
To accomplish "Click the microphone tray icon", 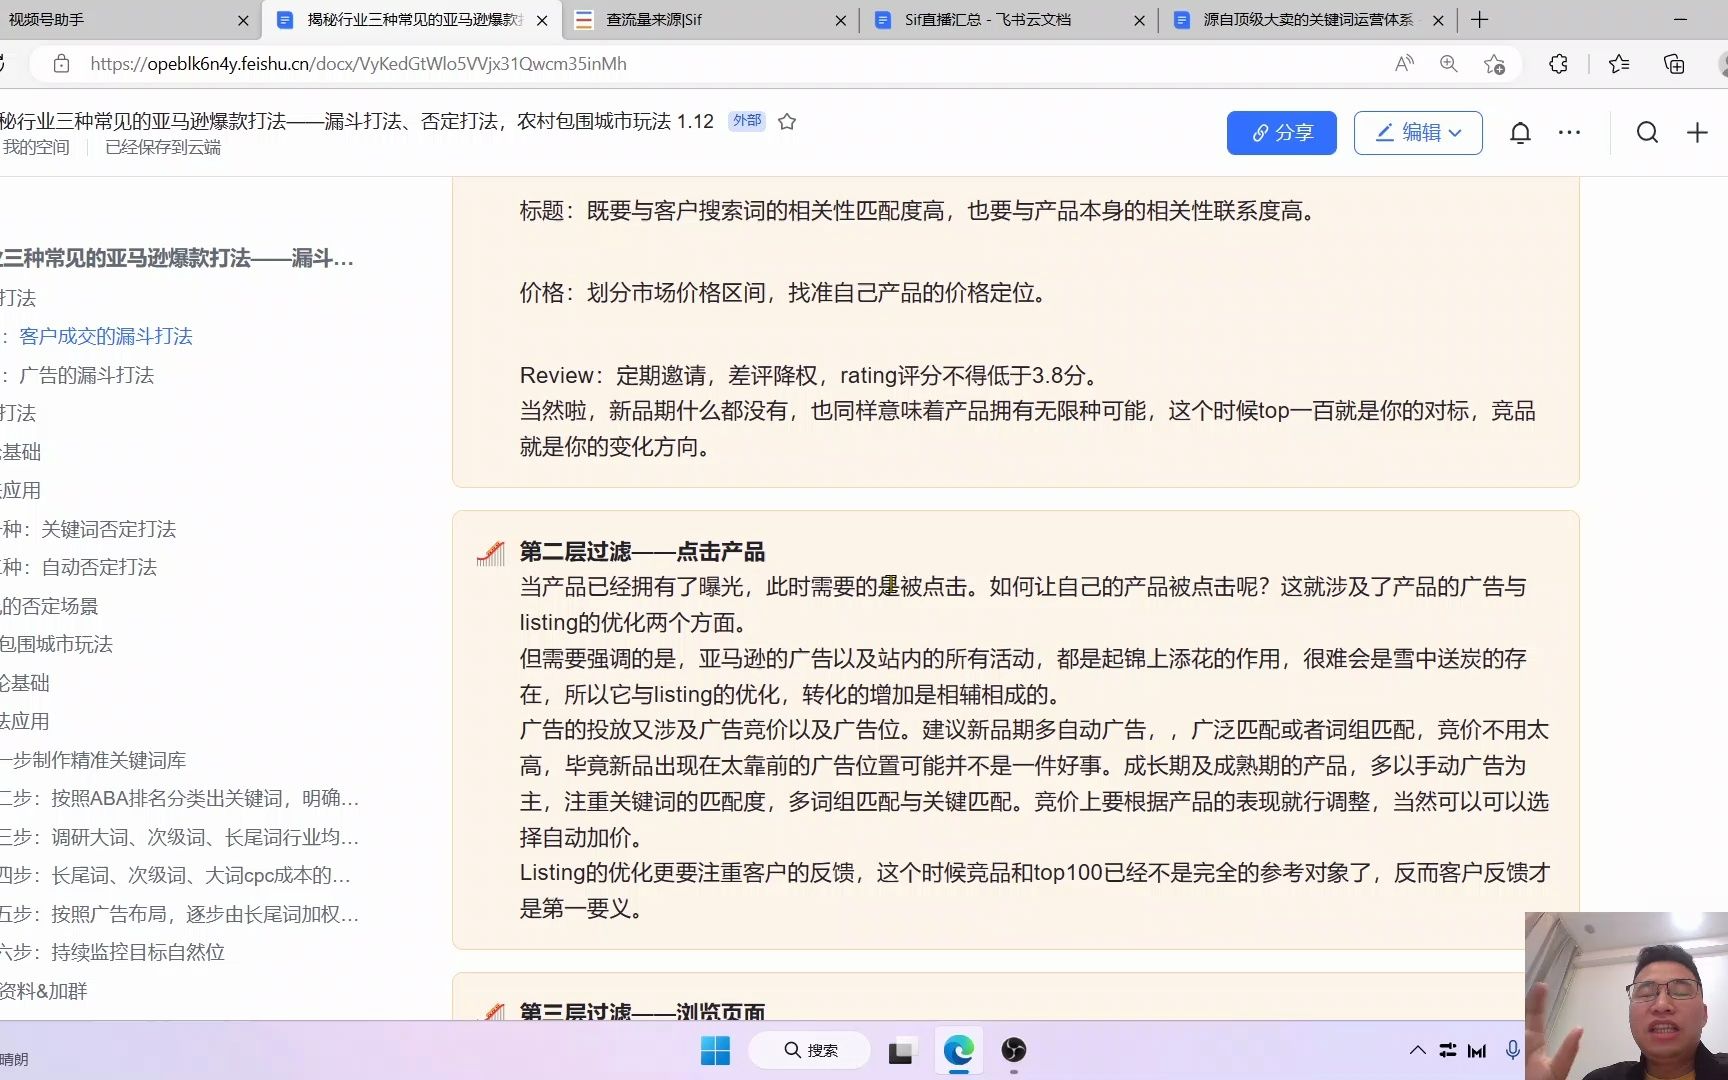I will (1513, 1050).
